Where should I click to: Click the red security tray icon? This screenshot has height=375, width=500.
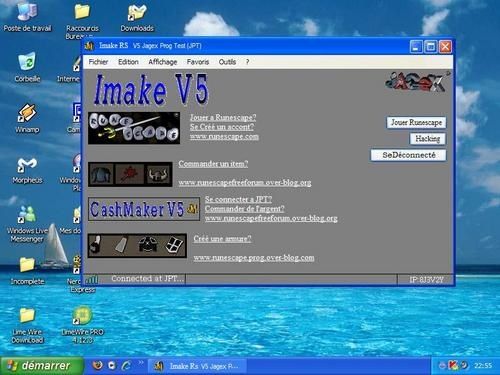coord(453,365)
